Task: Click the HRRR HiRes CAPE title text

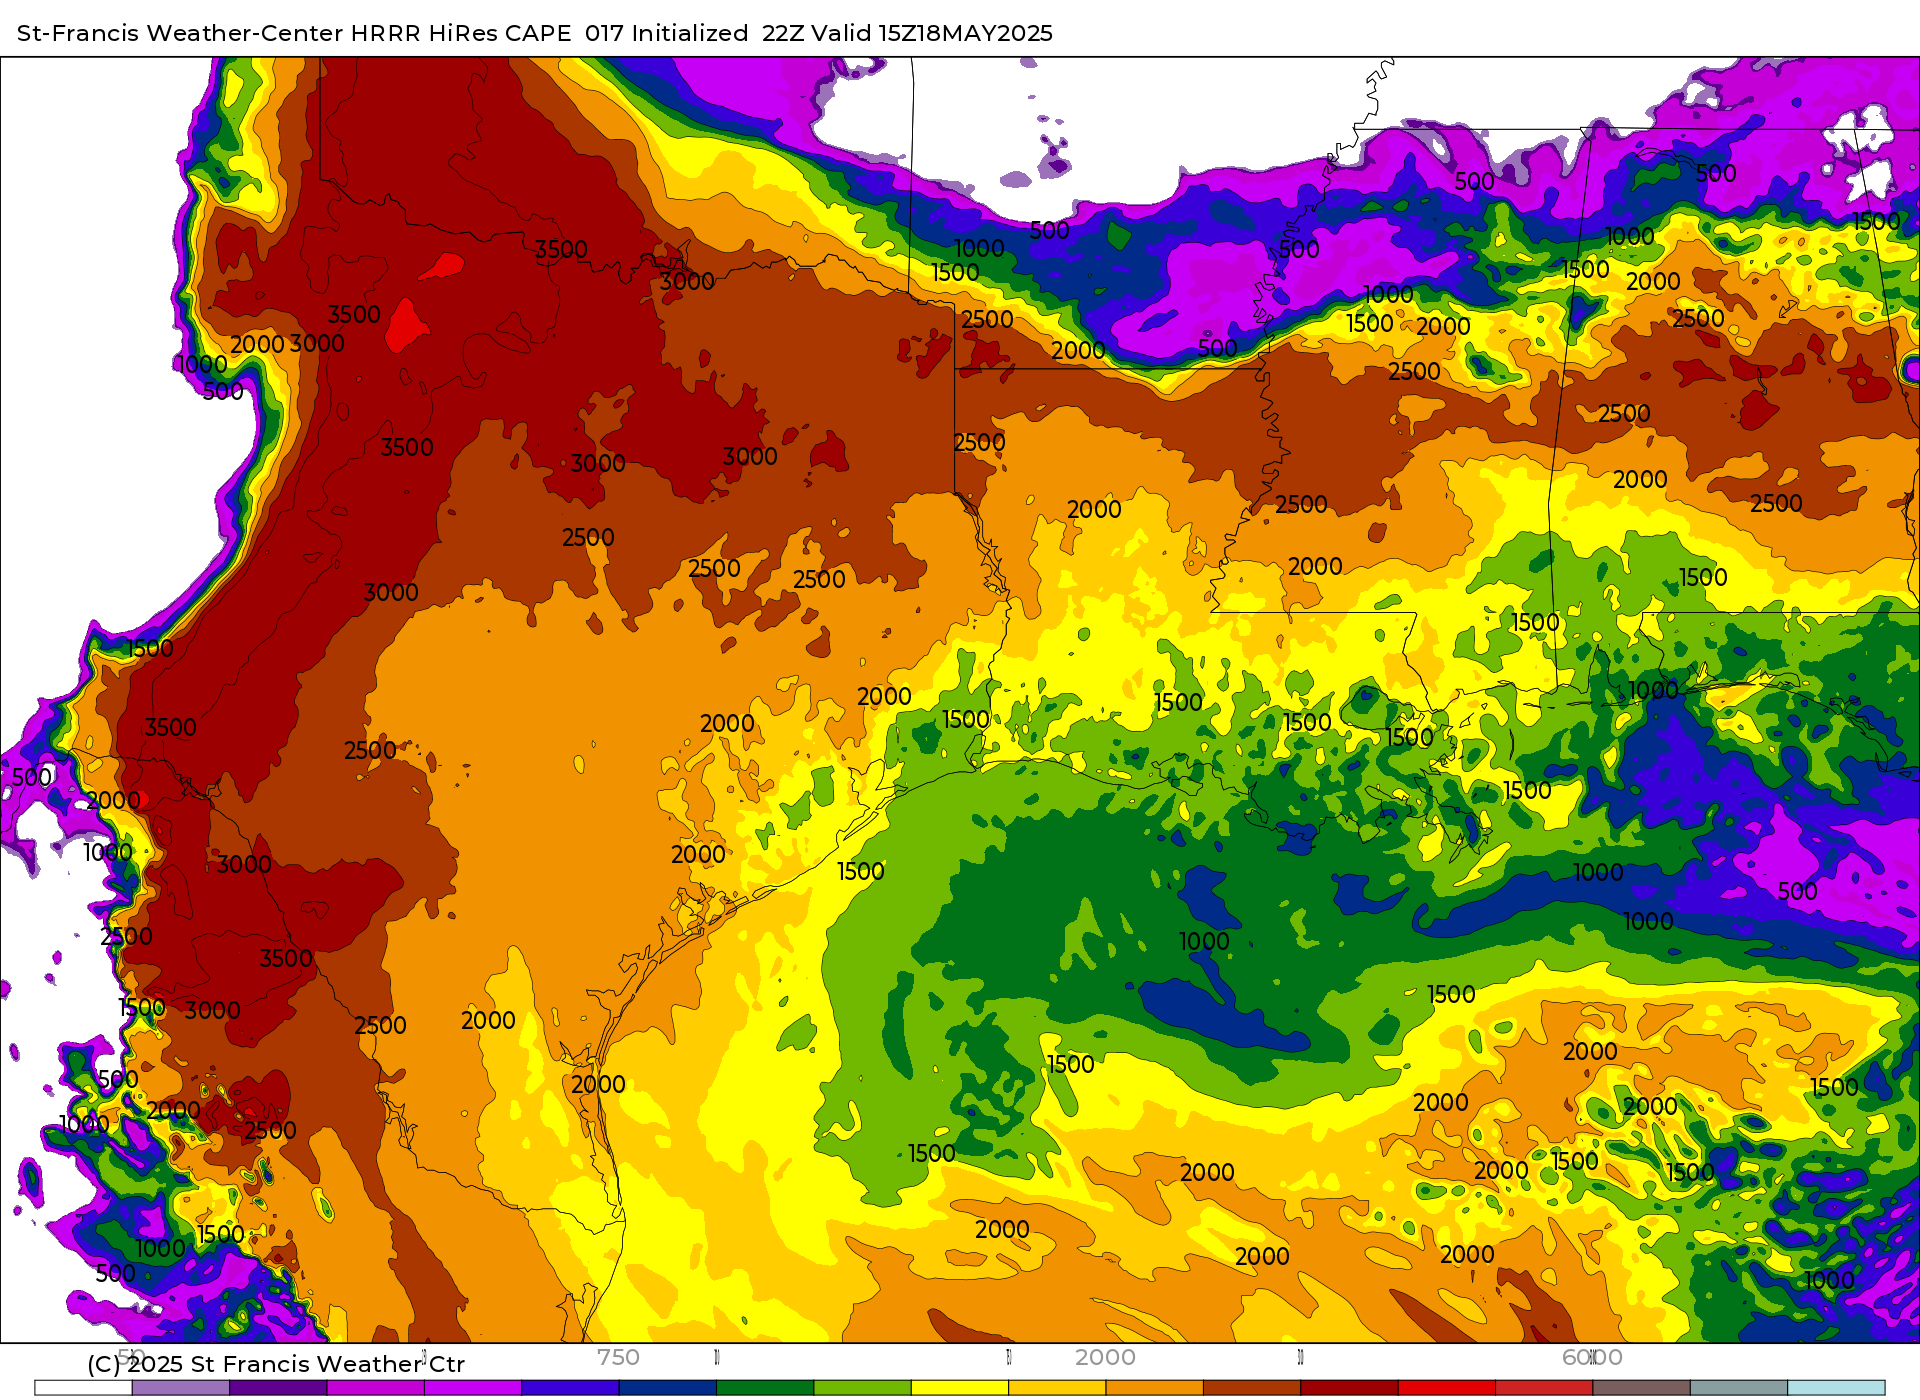Action: pyautogui.click(x=535, y=33)
